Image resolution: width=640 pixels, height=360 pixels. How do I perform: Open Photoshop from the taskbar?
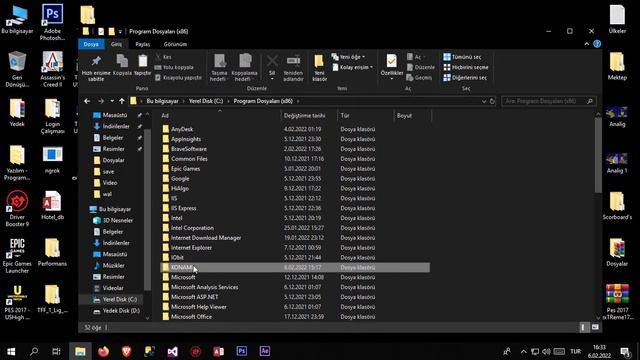(x=242, y=351)
